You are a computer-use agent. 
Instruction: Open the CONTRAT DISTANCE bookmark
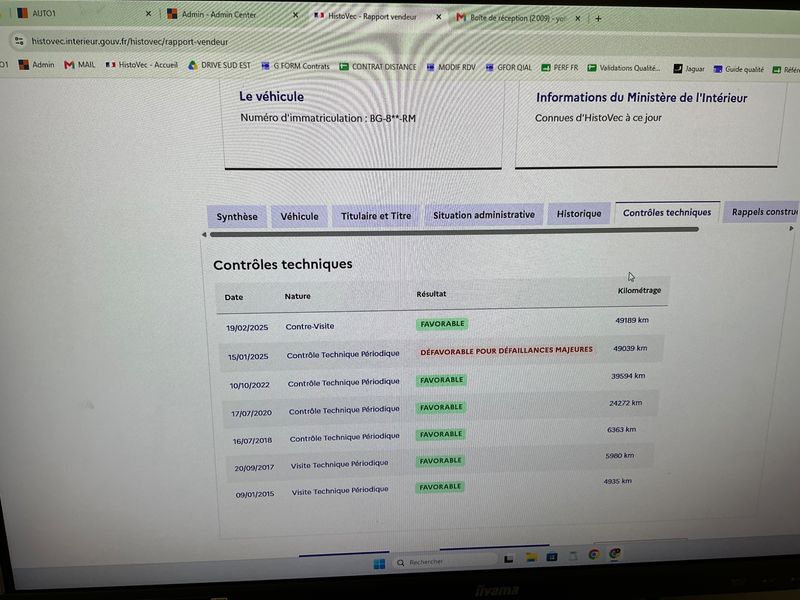point(378,67)
